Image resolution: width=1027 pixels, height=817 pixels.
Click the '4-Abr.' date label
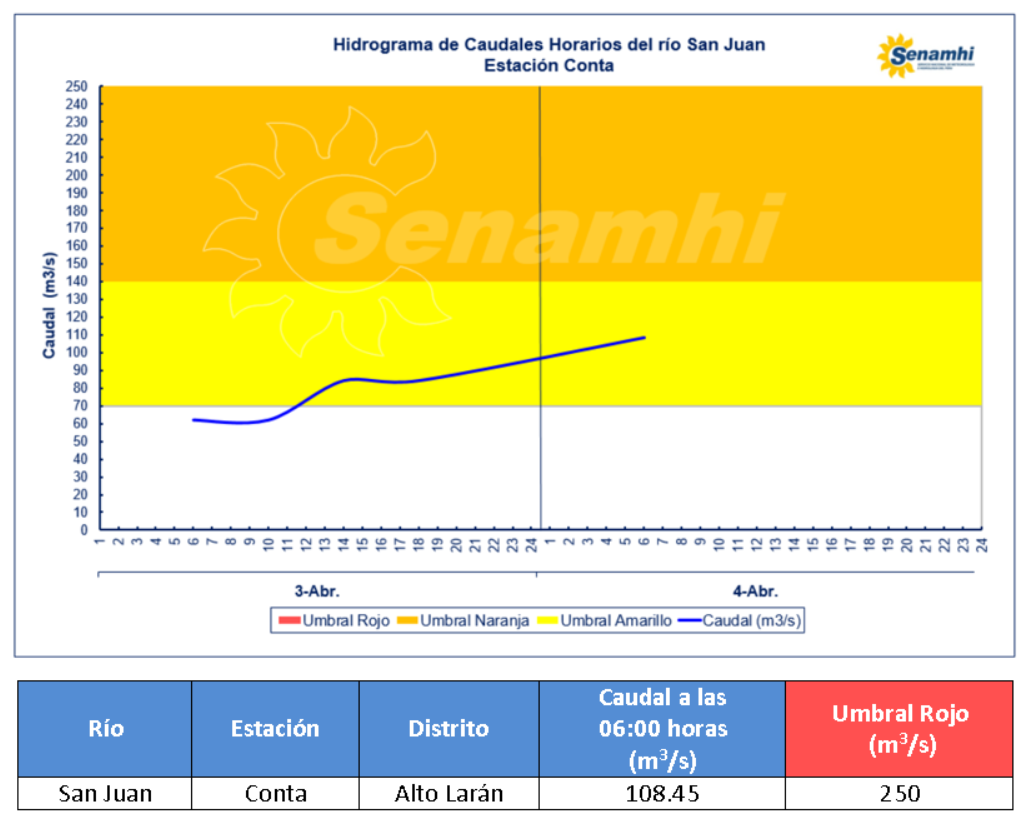(x=755, y=591)
